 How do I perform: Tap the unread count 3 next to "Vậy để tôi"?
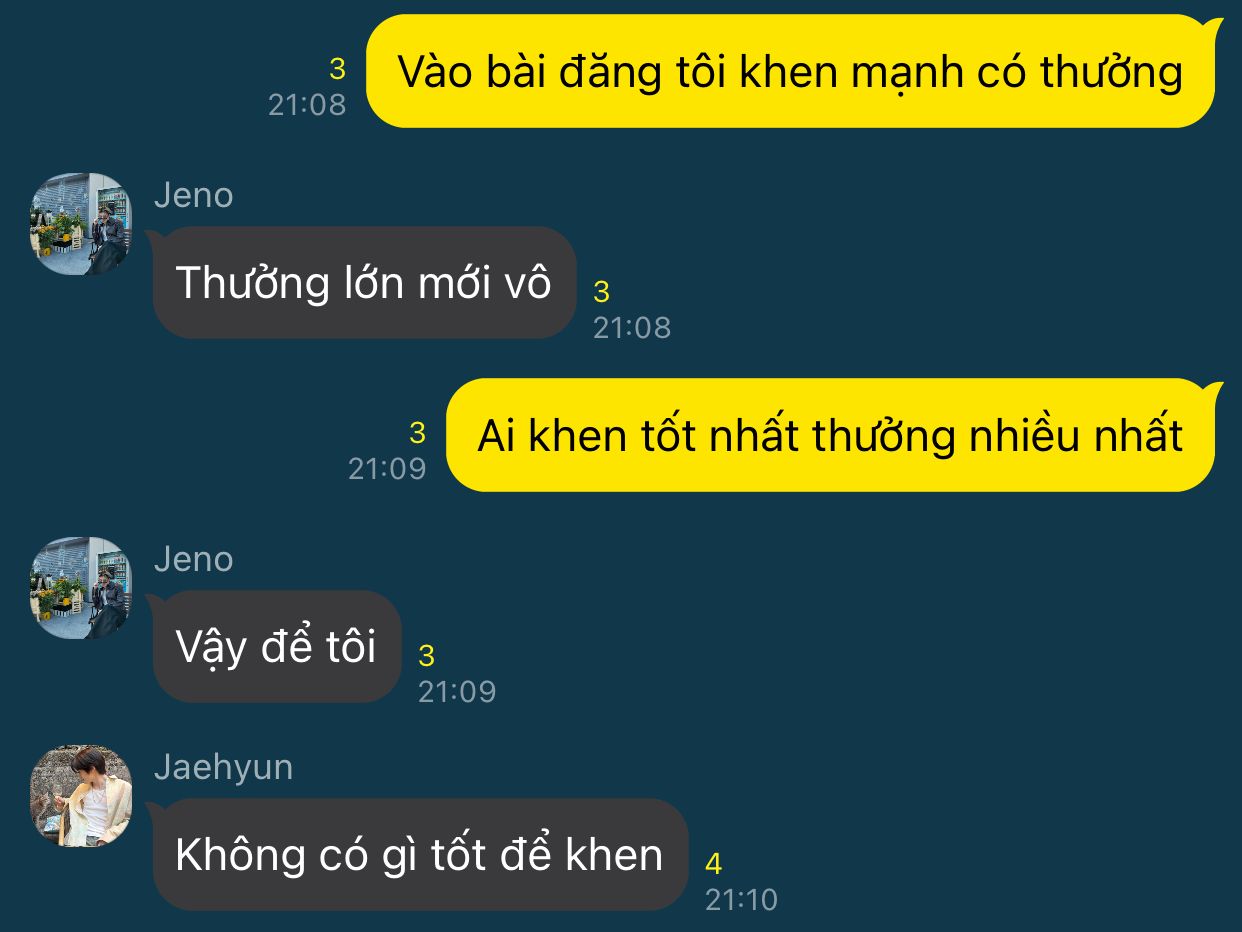coord(426,656)
